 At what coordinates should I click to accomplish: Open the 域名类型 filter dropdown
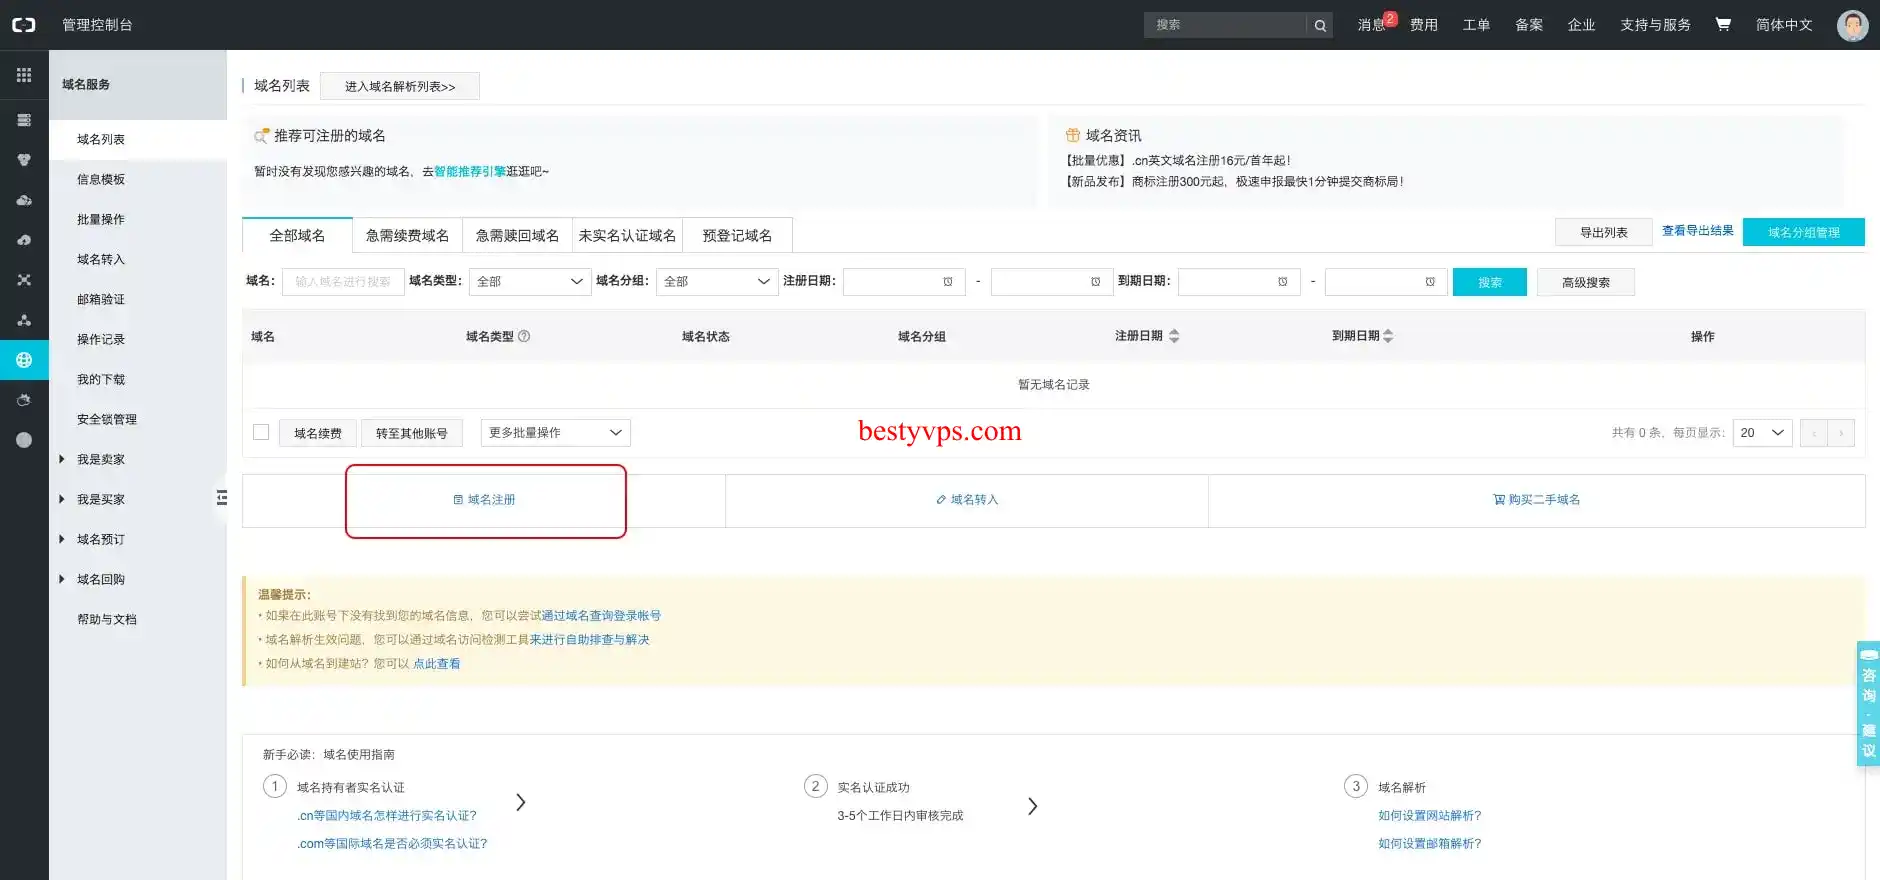(x=530, y=282)
